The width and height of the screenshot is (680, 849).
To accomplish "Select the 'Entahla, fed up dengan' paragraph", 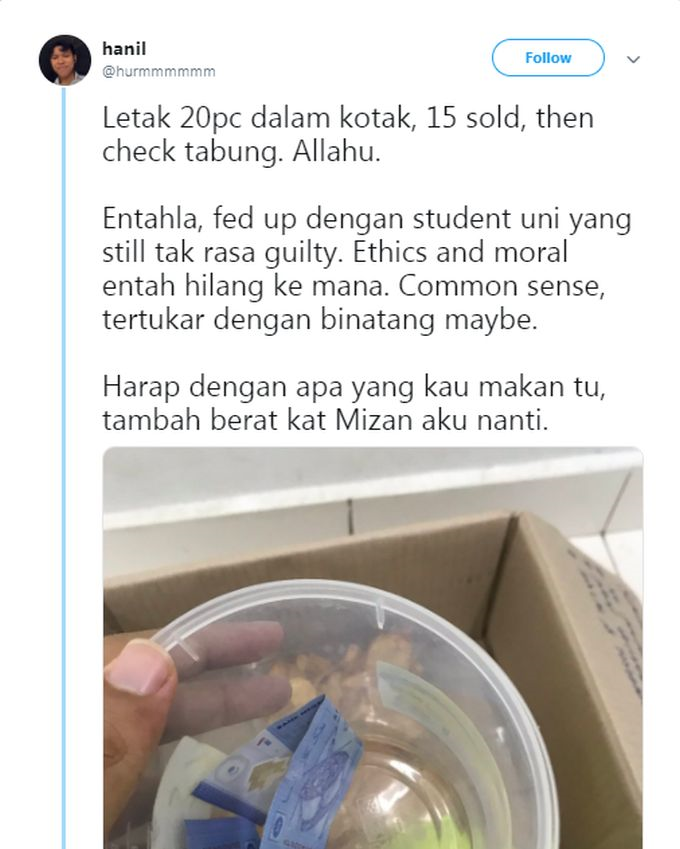I will [367, 269].
